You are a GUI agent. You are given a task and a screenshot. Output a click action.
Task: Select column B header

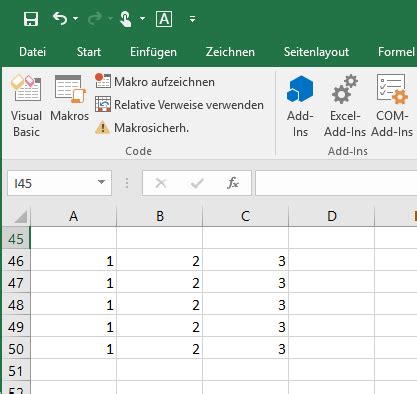coord(160,216)
